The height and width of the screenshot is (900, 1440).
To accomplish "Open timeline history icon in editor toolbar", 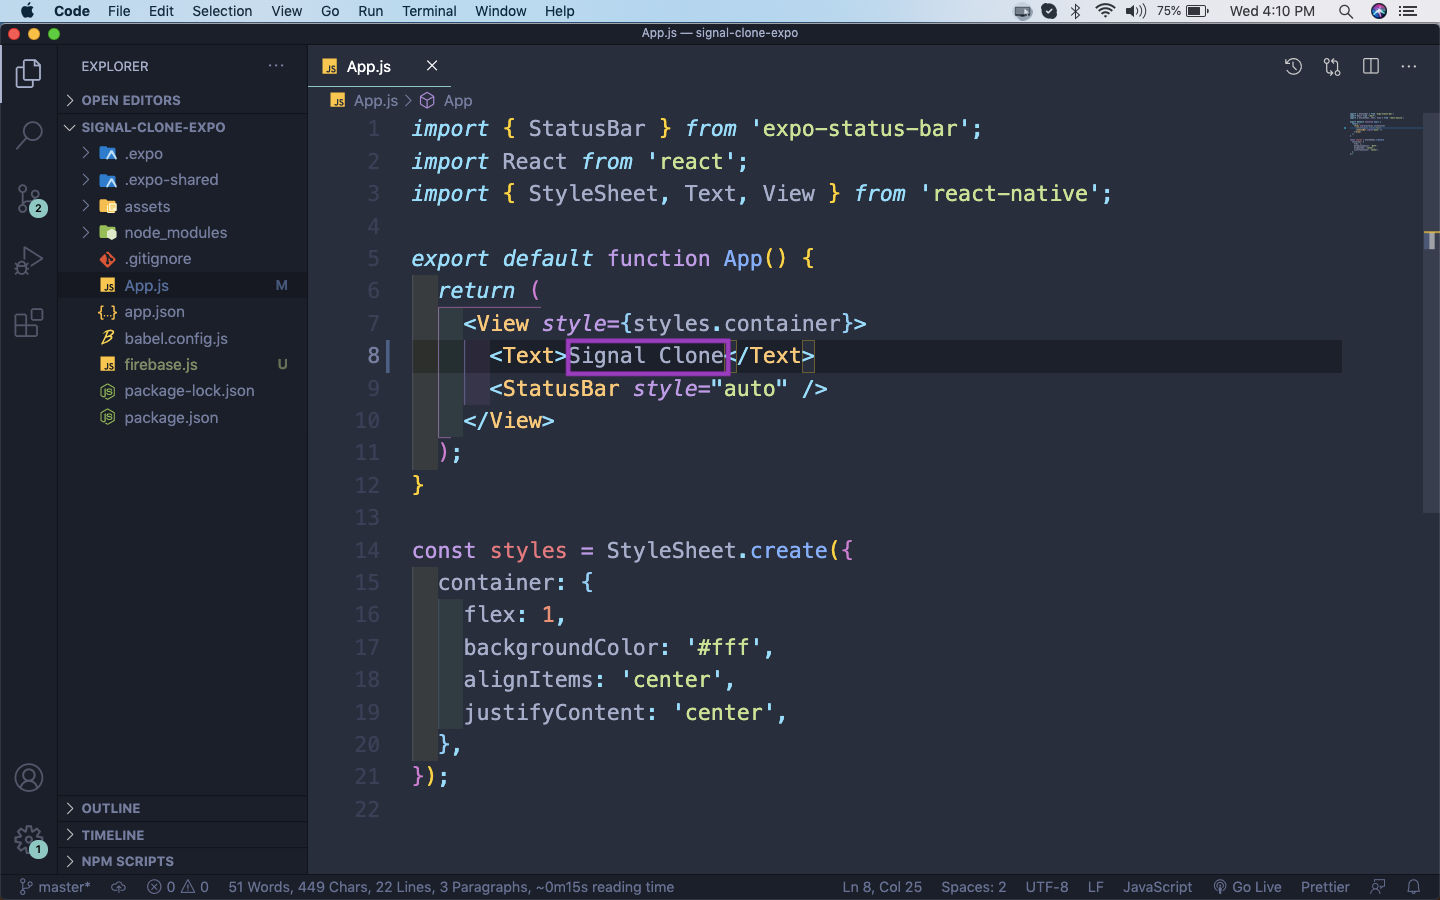I will tap(1293, 67).
